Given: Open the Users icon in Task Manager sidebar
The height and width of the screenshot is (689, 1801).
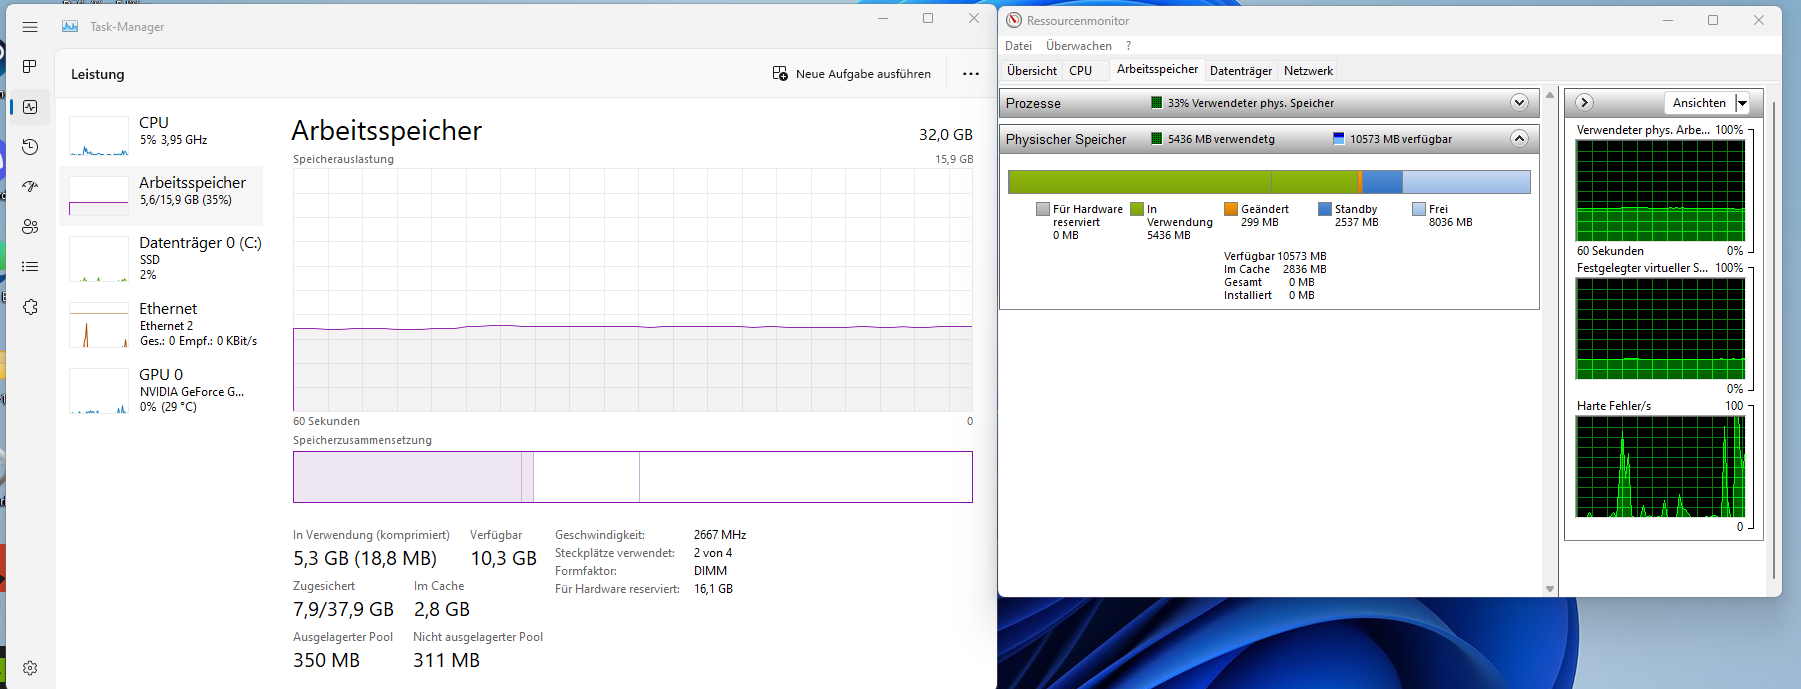Looking at the screenshot, I should pyautogui.click(x=30, y=227).
